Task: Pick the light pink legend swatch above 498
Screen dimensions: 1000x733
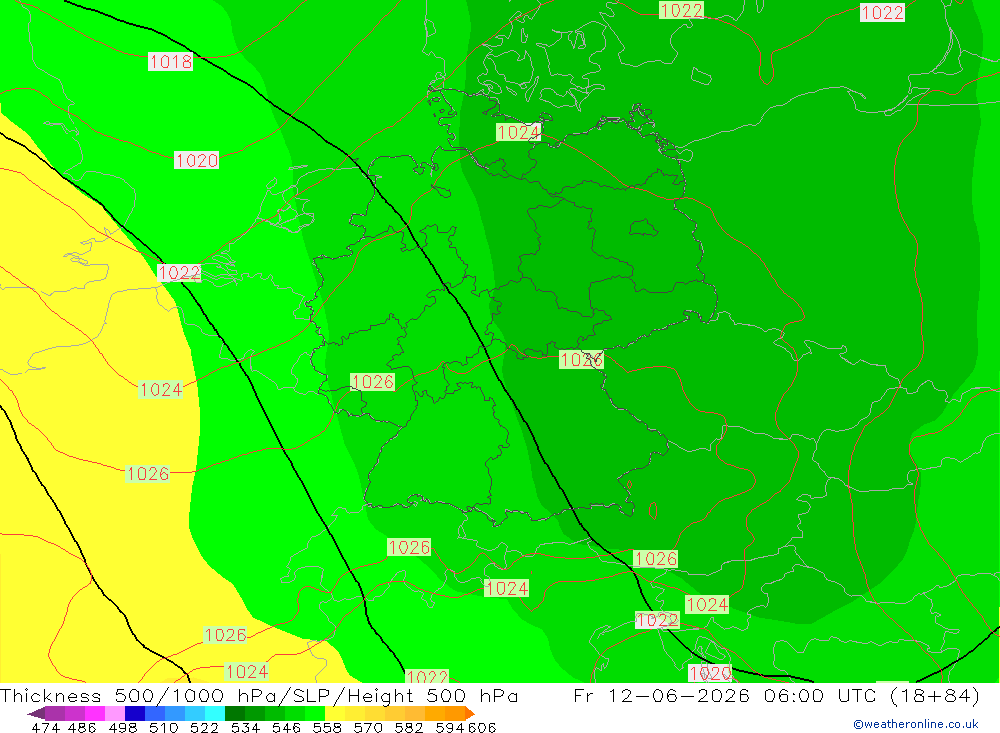Action: point(115,713)
